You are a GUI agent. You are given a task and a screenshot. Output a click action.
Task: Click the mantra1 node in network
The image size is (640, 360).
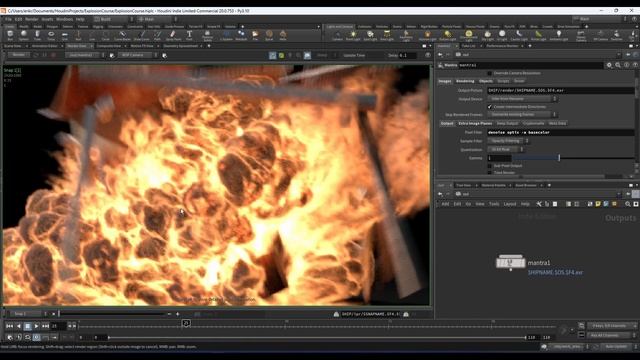coord(510,262)
